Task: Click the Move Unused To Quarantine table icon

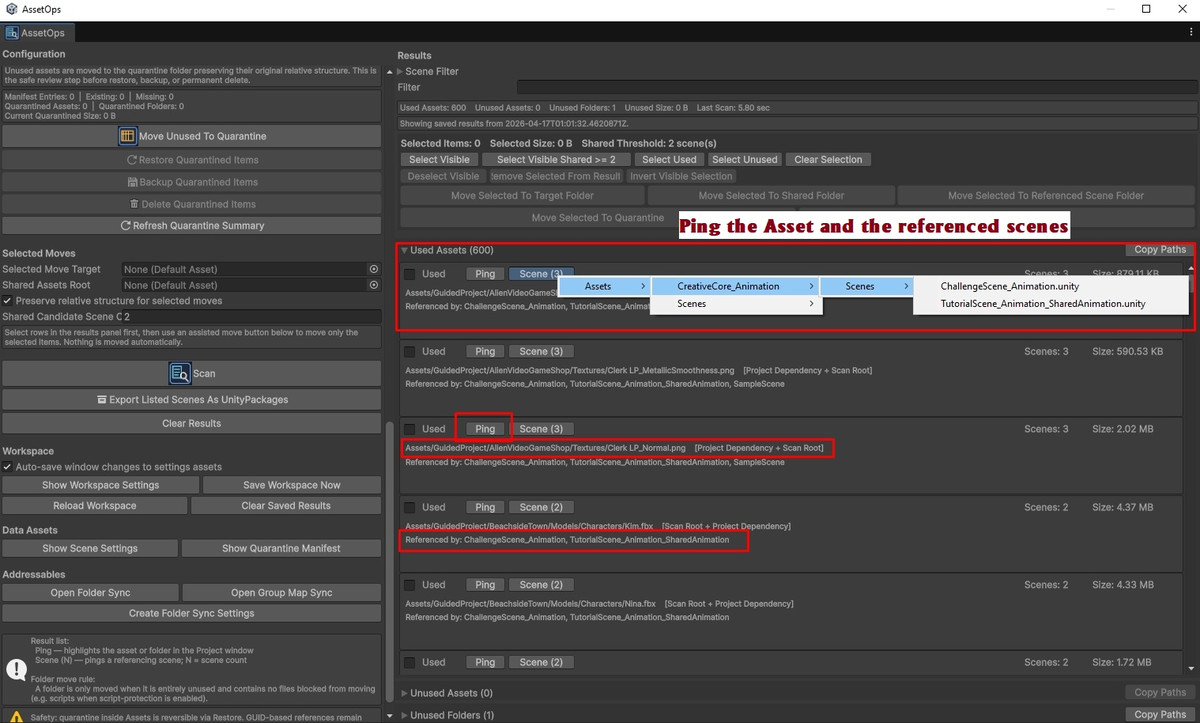Action: (127, 136)
